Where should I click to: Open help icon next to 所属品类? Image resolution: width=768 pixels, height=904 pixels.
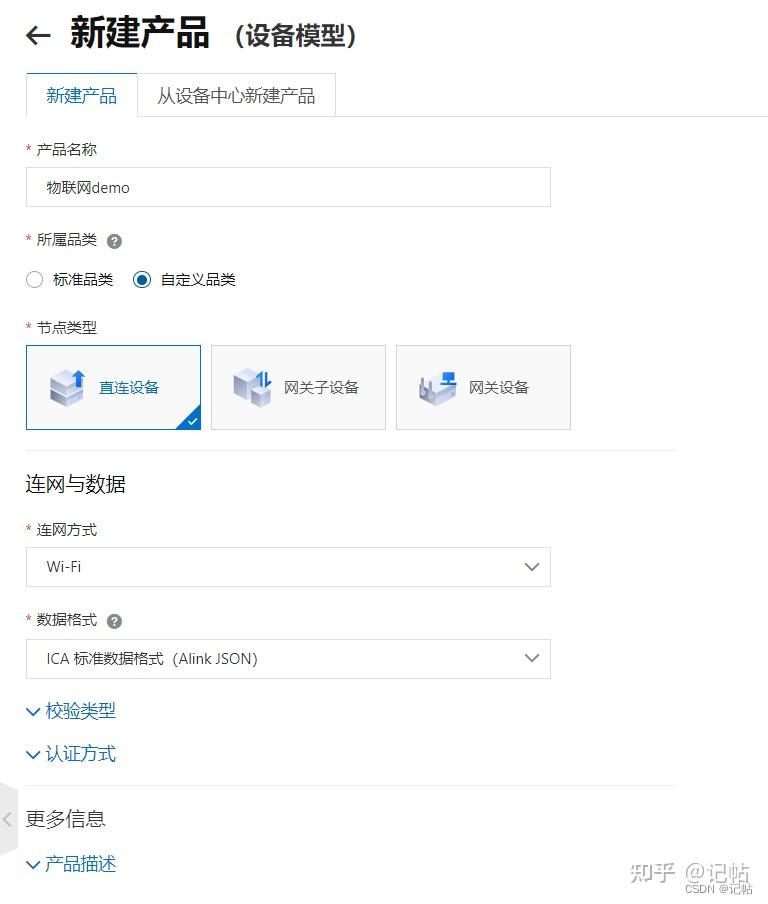click(114, 241)
